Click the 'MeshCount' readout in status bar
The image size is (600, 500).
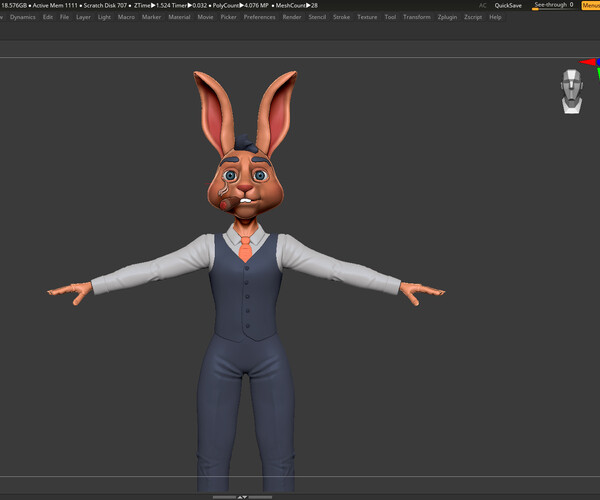[x=297, y=5]
